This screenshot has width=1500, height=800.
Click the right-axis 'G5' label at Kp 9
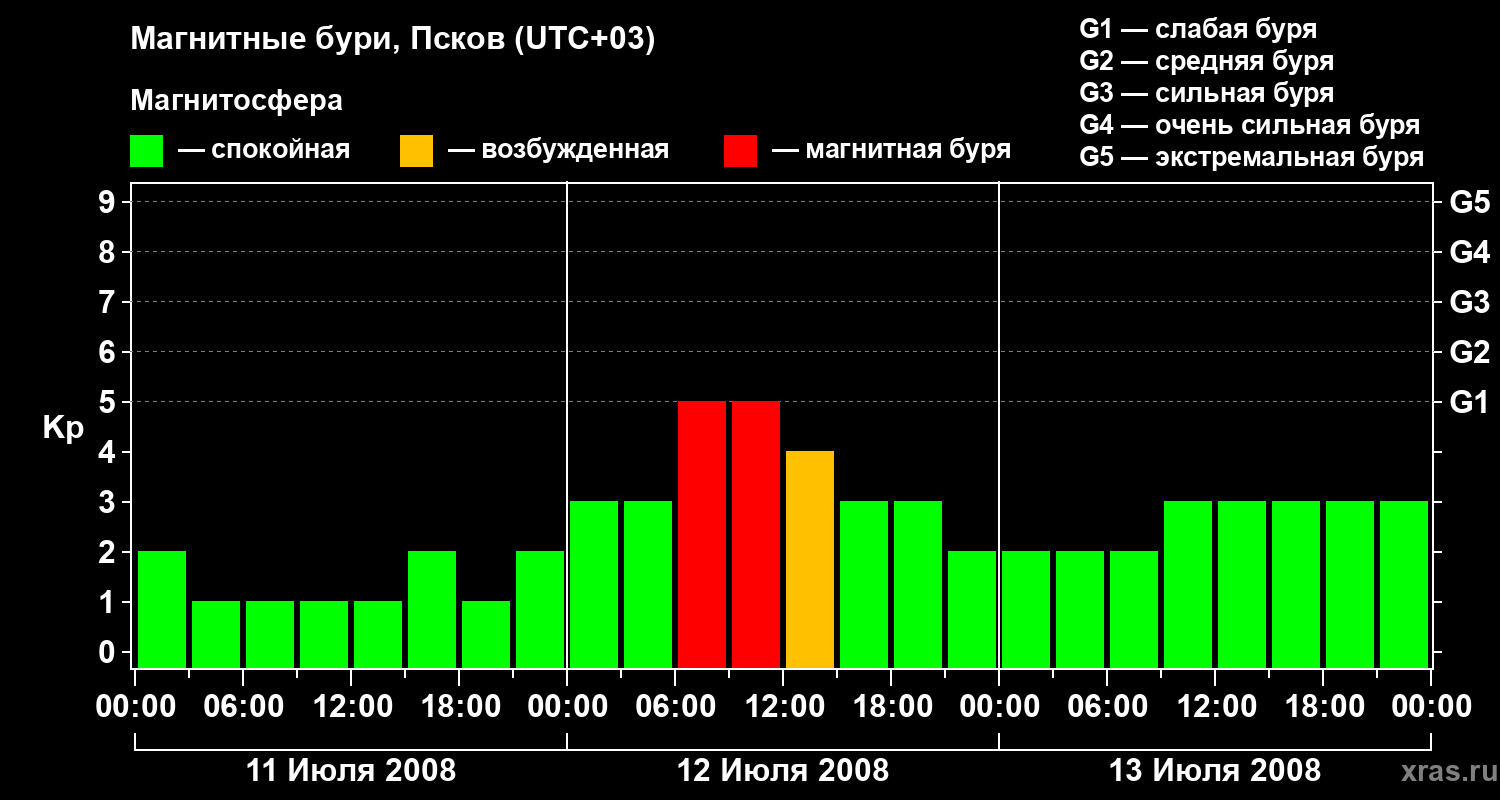click(1469, 202)
